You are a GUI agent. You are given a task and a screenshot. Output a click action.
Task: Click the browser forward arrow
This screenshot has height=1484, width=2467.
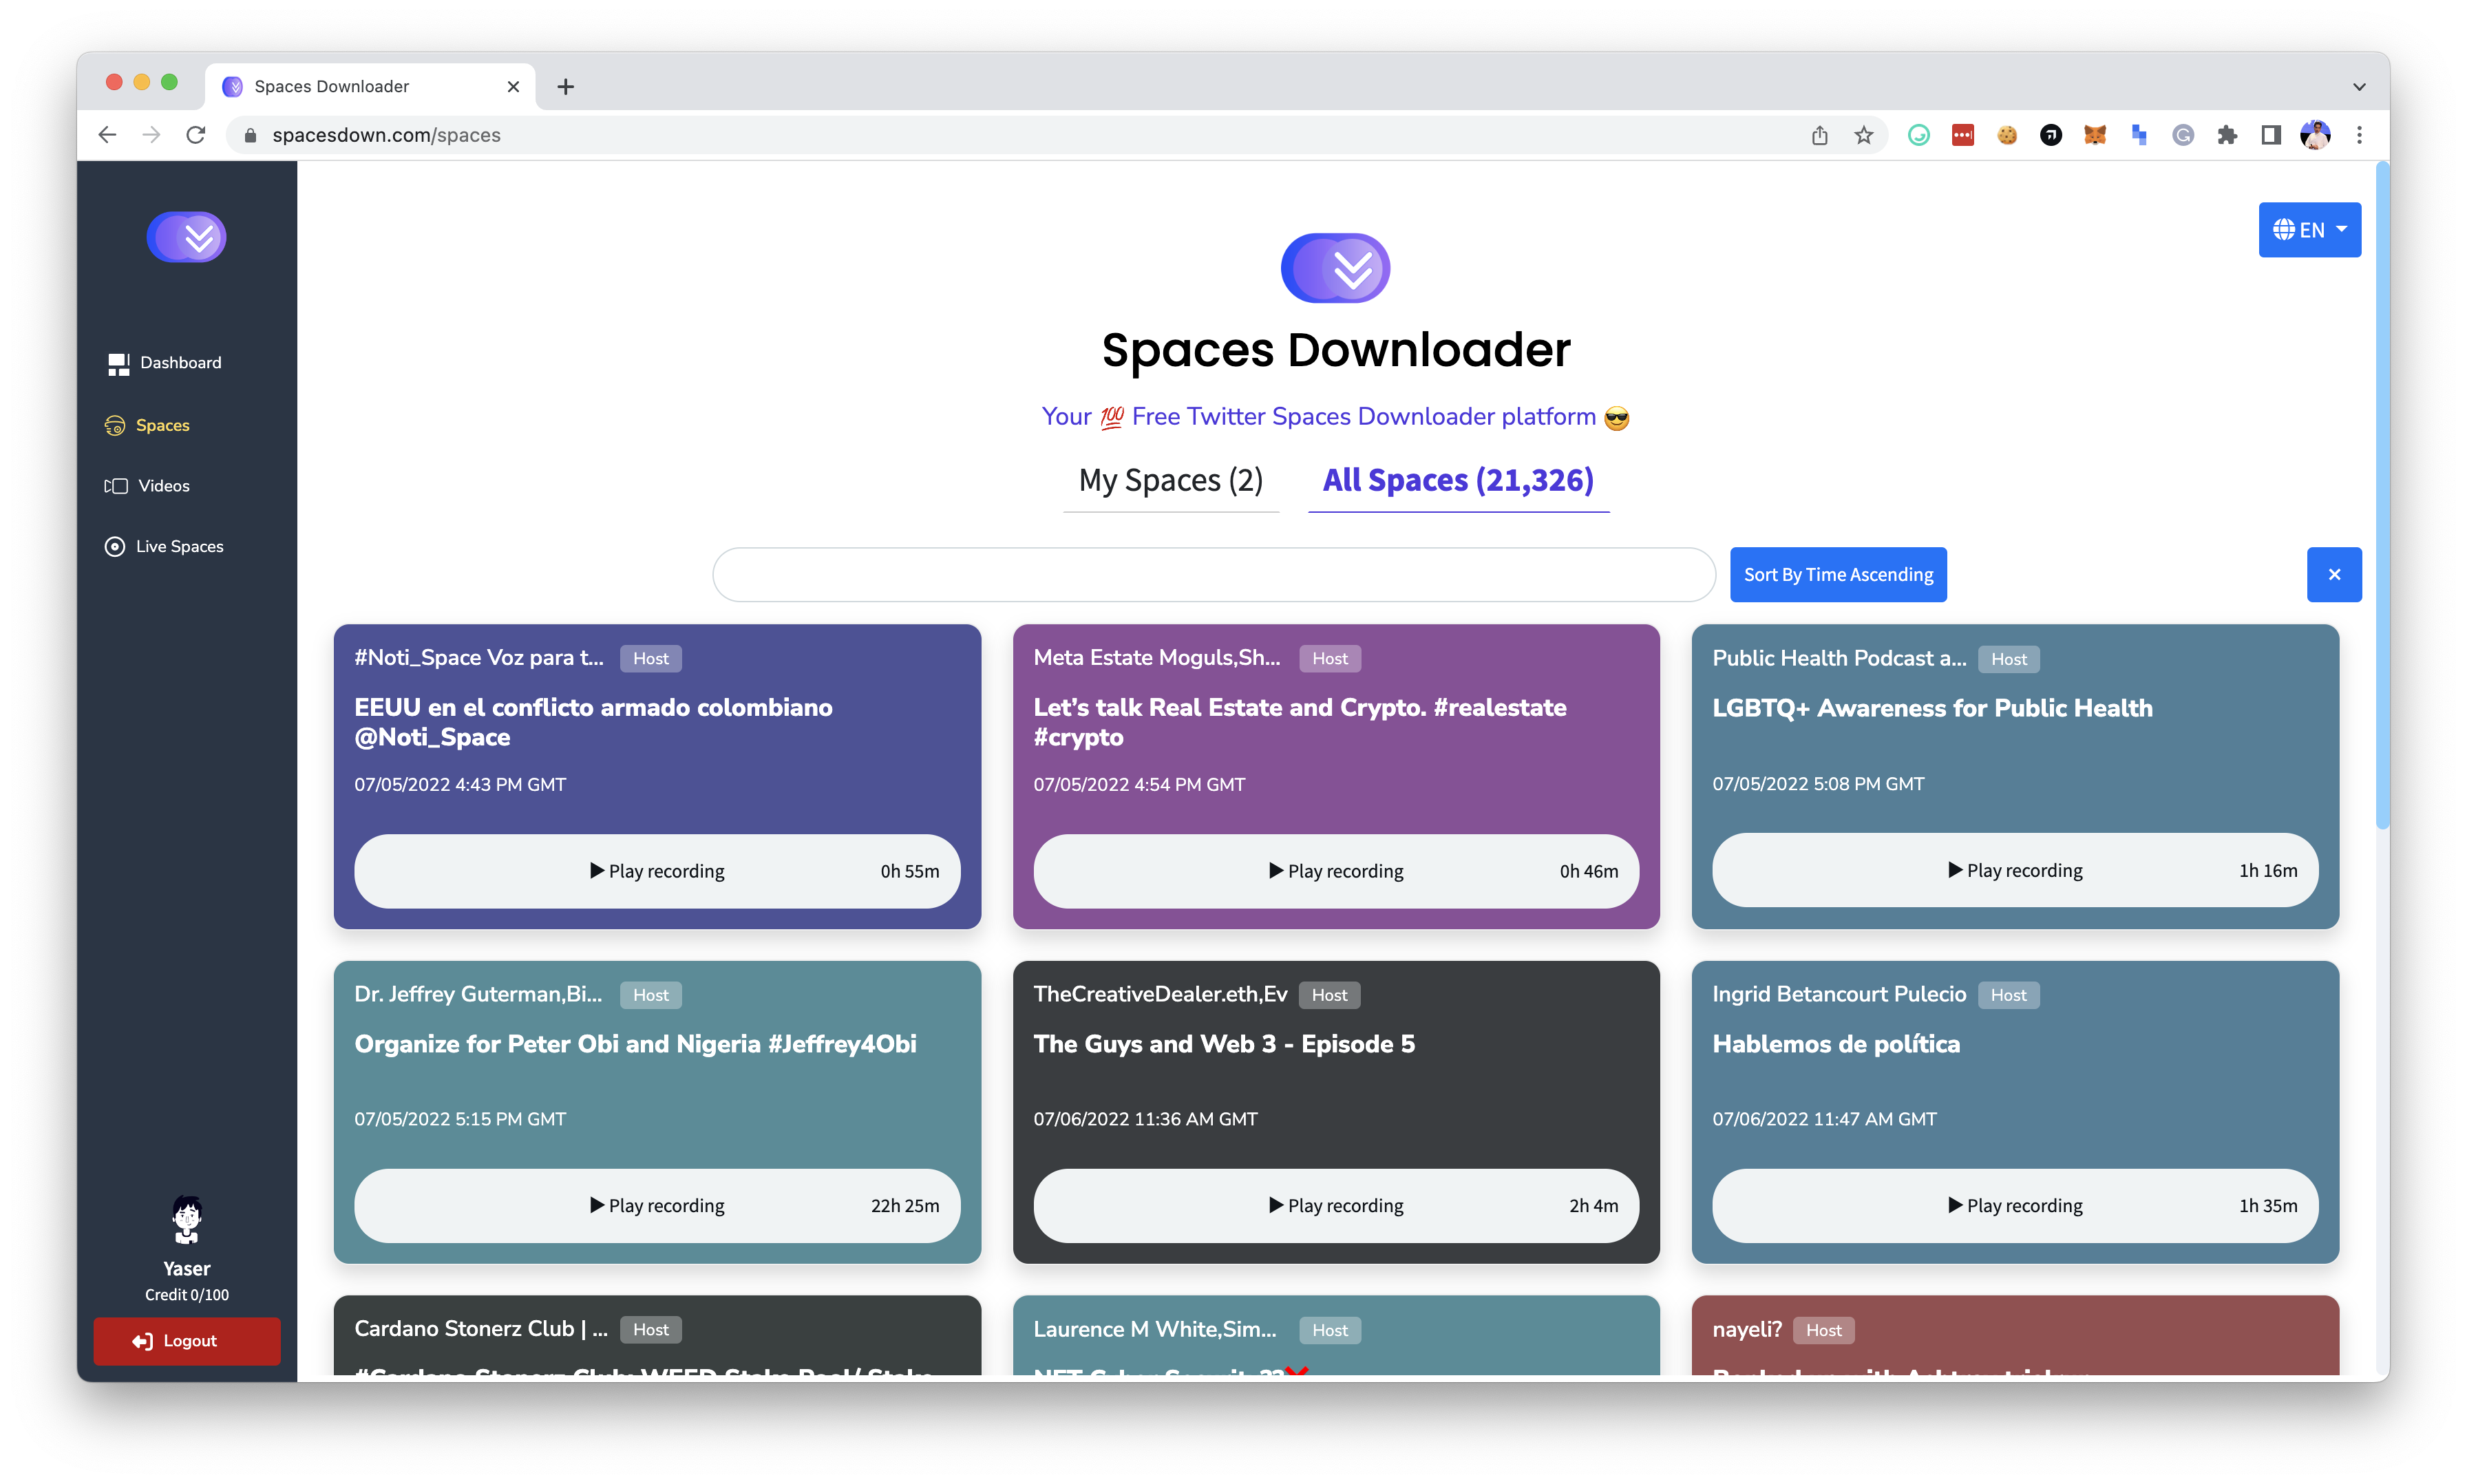pos(151,135)
